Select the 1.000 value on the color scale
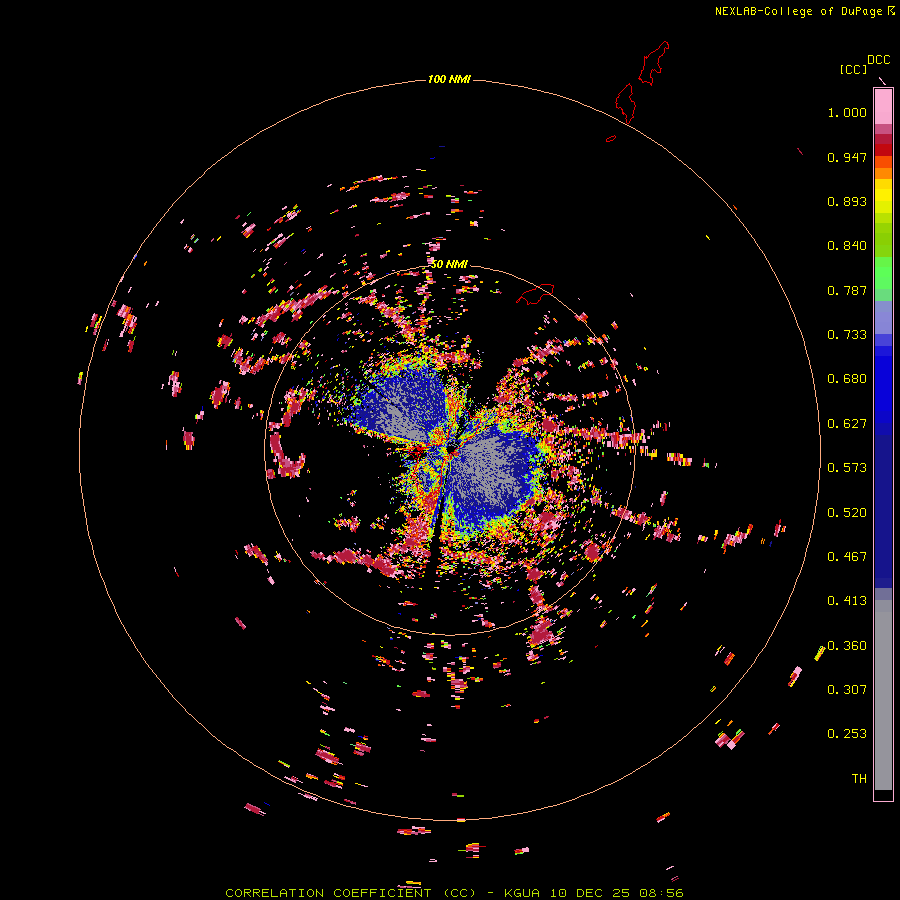900x900 pixels. 847,112
